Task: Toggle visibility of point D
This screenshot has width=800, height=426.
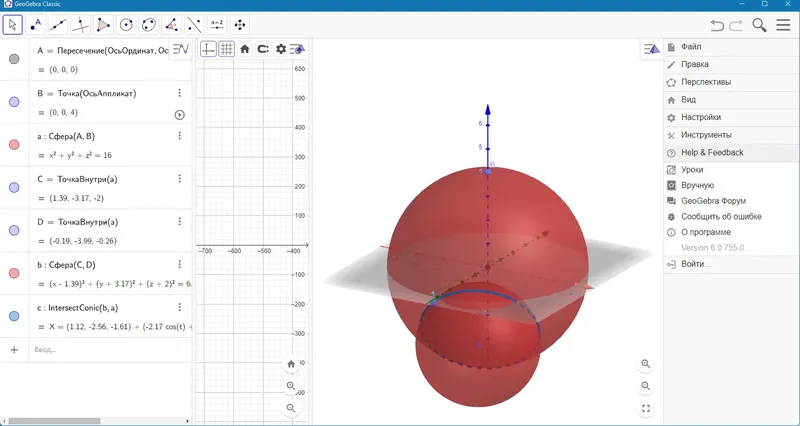Action: [x=14, y=231]
